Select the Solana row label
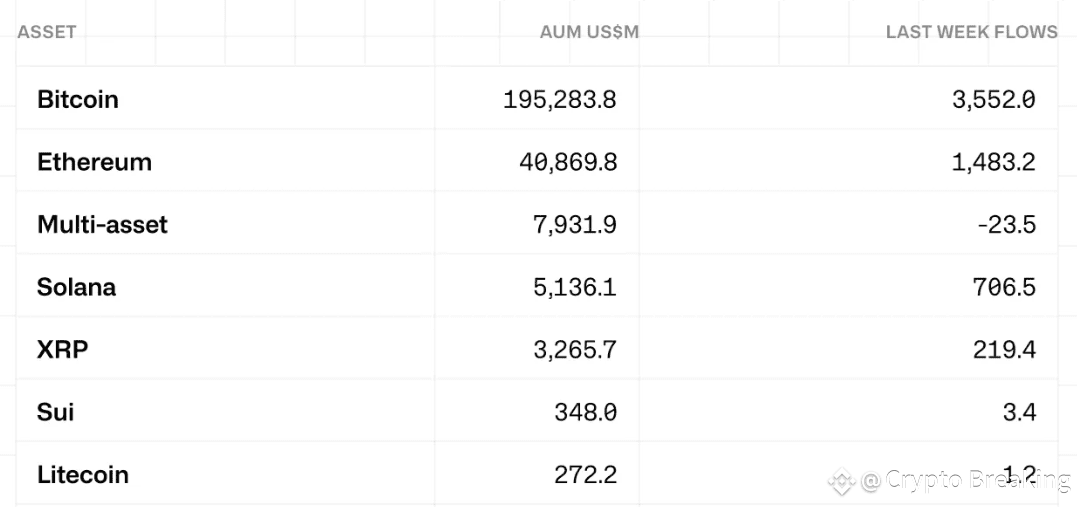 click(76, 287)
